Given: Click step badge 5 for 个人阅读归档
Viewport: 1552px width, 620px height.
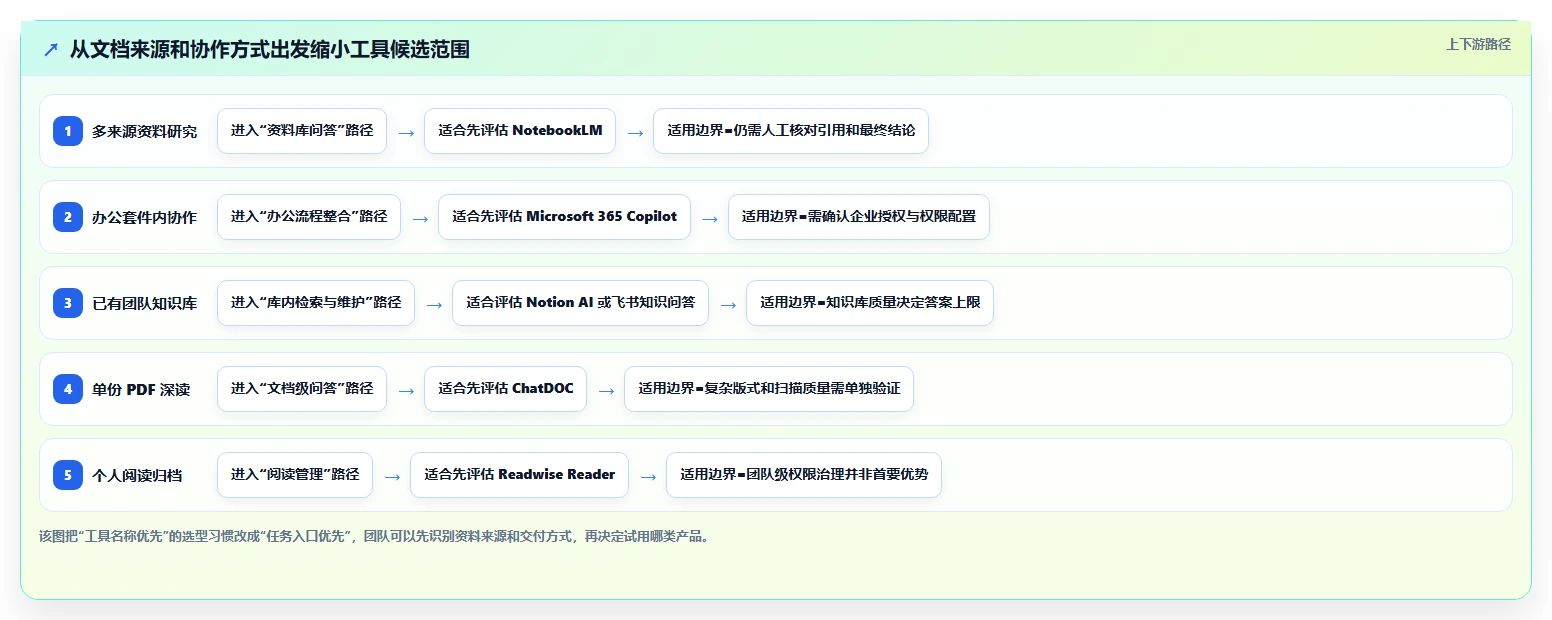Looking at the screenshot, I should coord(68,475).
